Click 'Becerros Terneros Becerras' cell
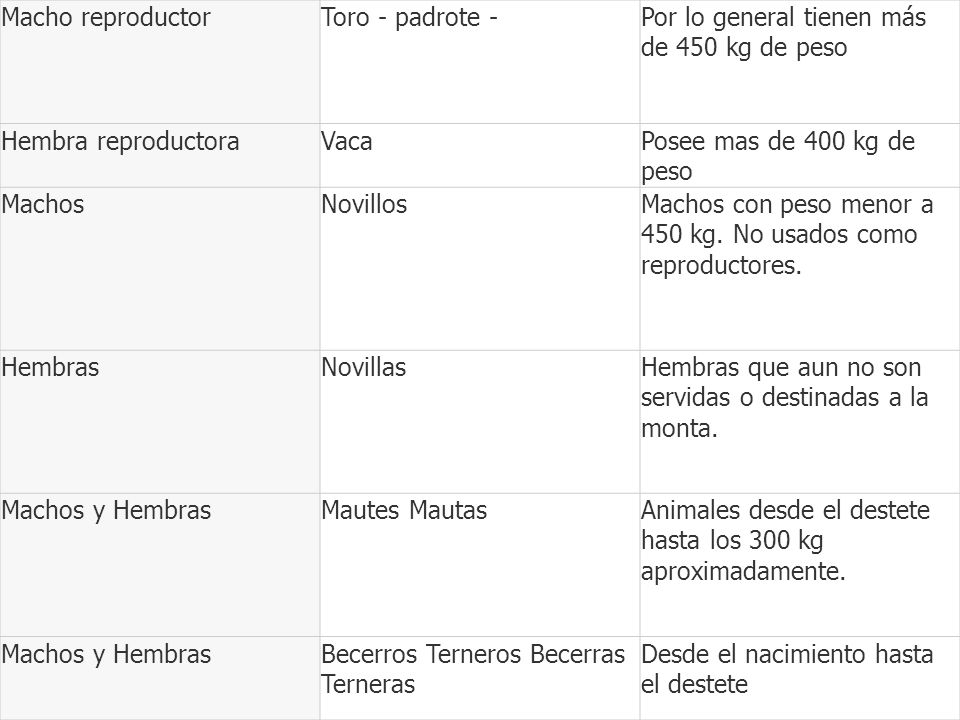 (x=479, y=678)
